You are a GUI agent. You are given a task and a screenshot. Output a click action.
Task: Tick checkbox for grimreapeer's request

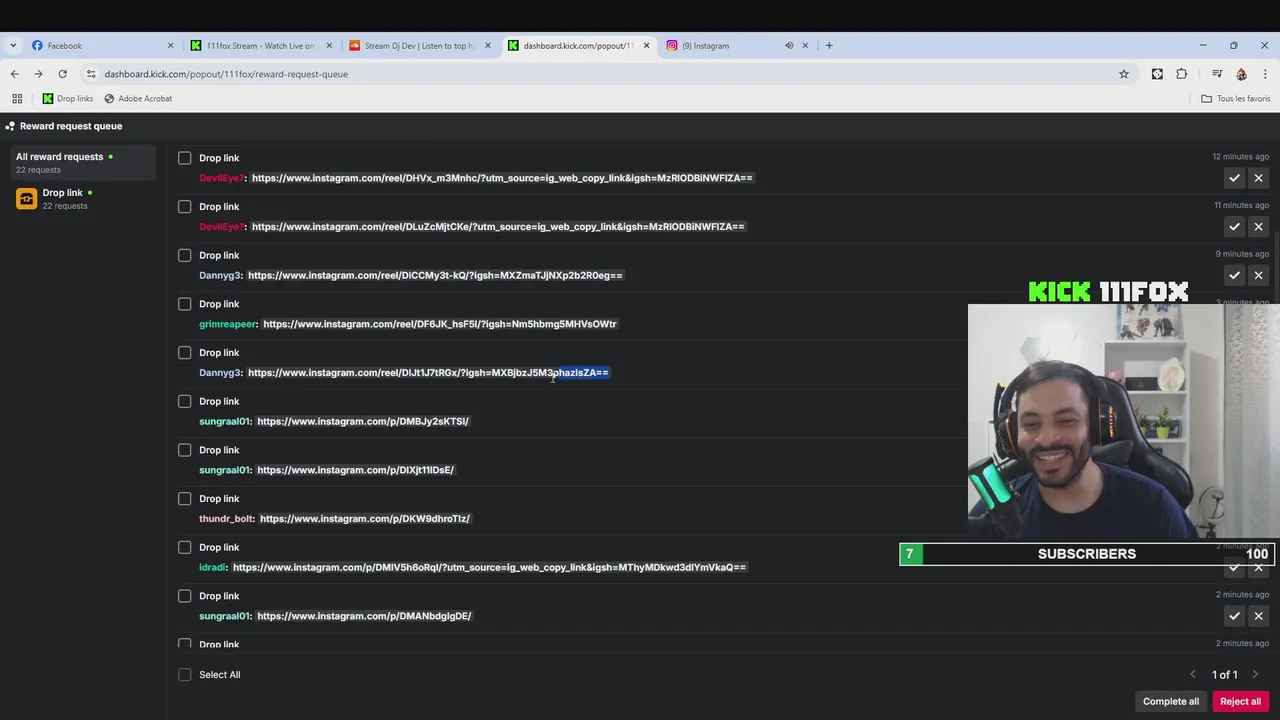pos(185,304)
